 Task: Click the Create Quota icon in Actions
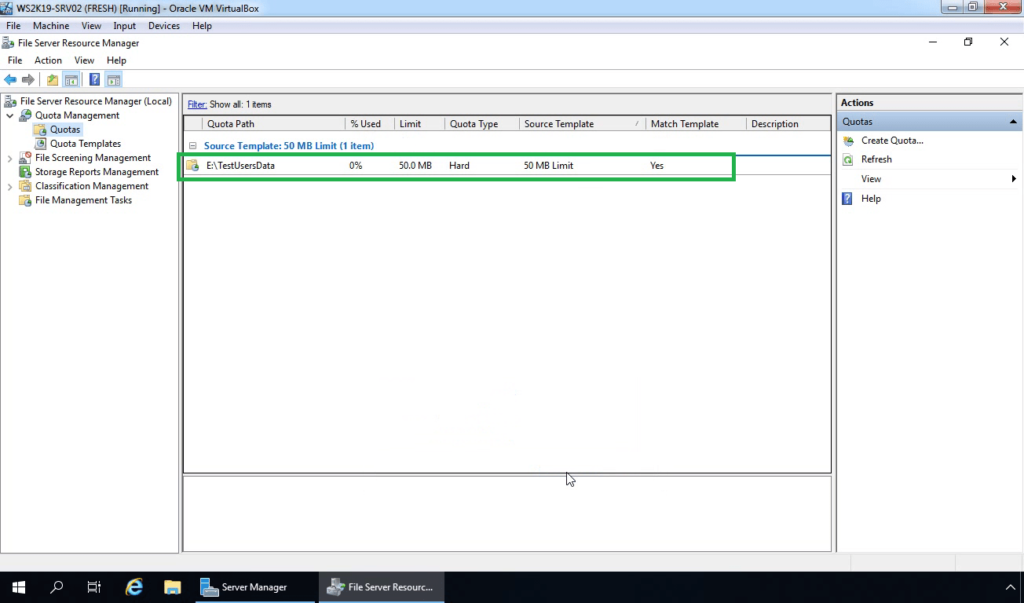[848, 140]
